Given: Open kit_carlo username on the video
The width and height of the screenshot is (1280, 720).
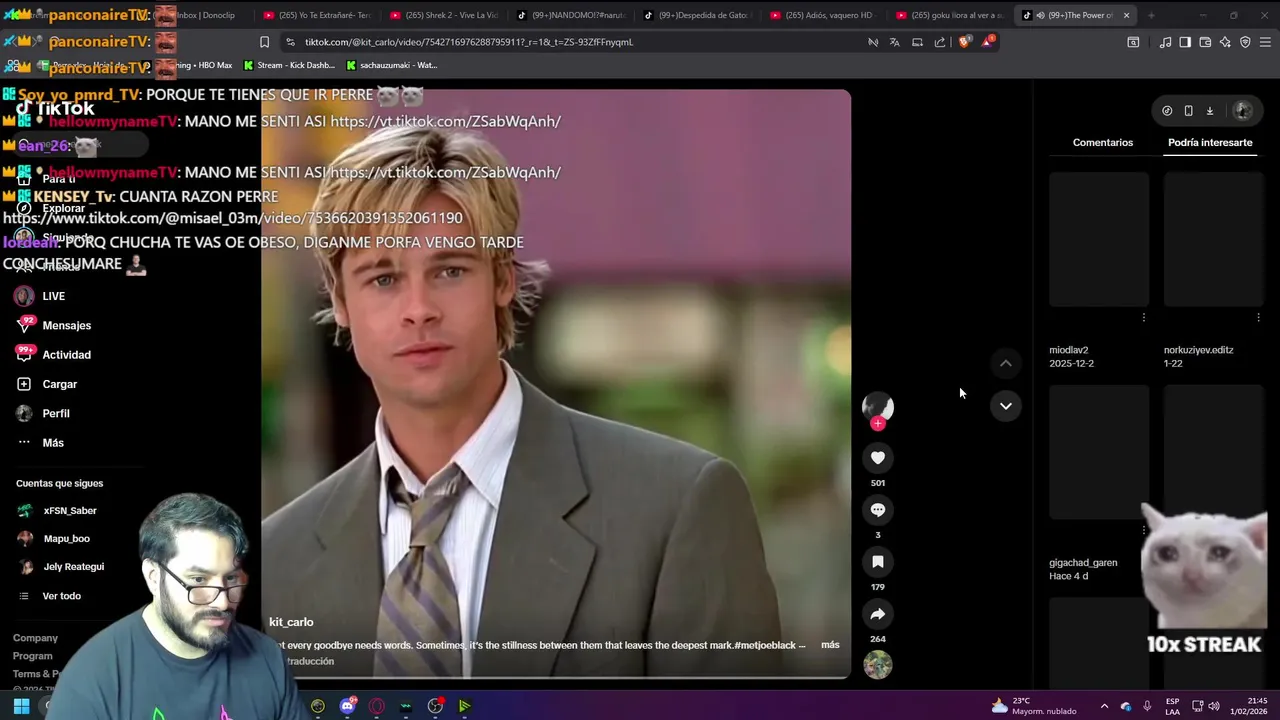Looking at the screenshot, I should point(291,622).
